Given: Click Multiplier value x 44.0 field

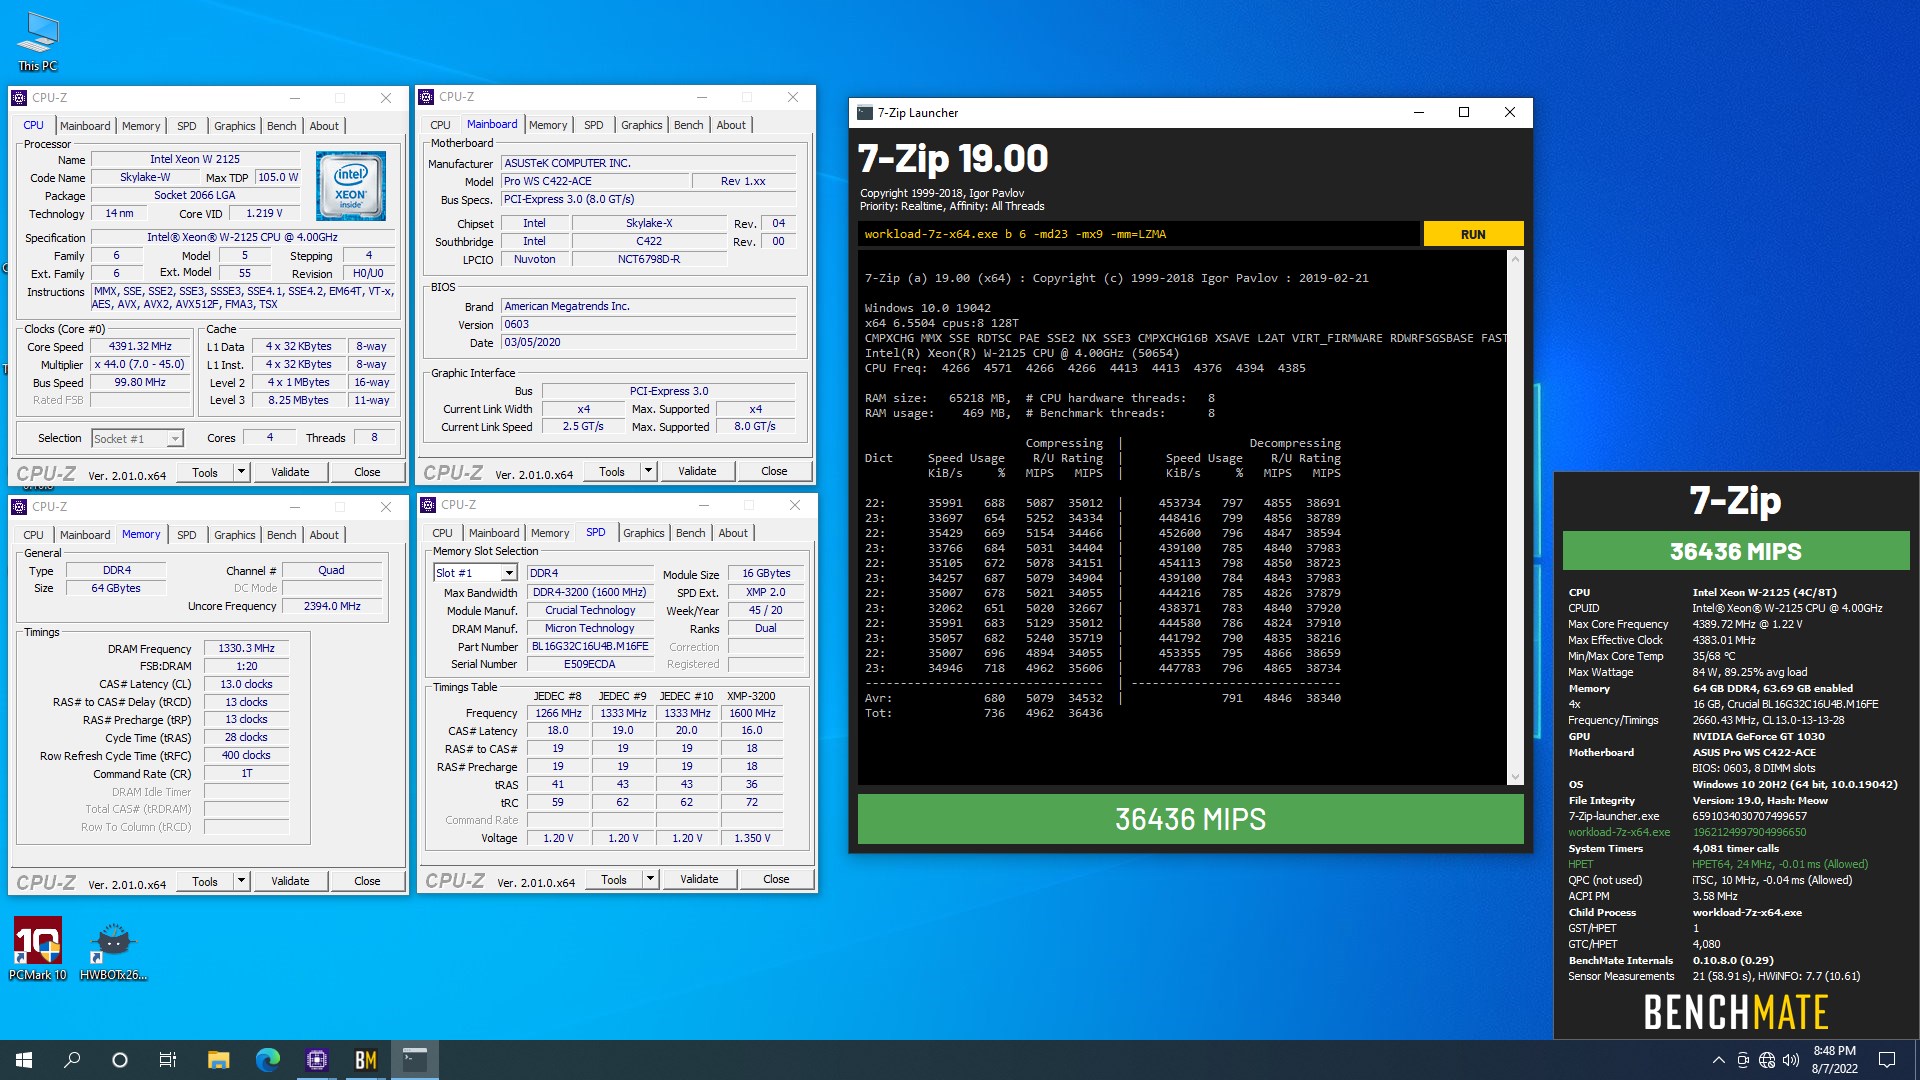Looking at the screenshot, I should [x=139, y=365].
